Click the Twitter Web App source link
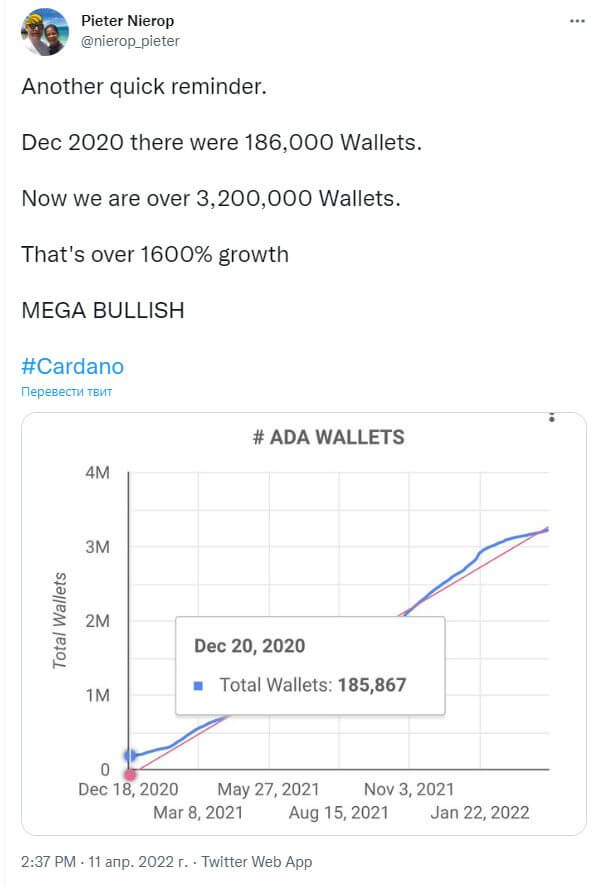 pyautogui.click(x=257, y=862)
